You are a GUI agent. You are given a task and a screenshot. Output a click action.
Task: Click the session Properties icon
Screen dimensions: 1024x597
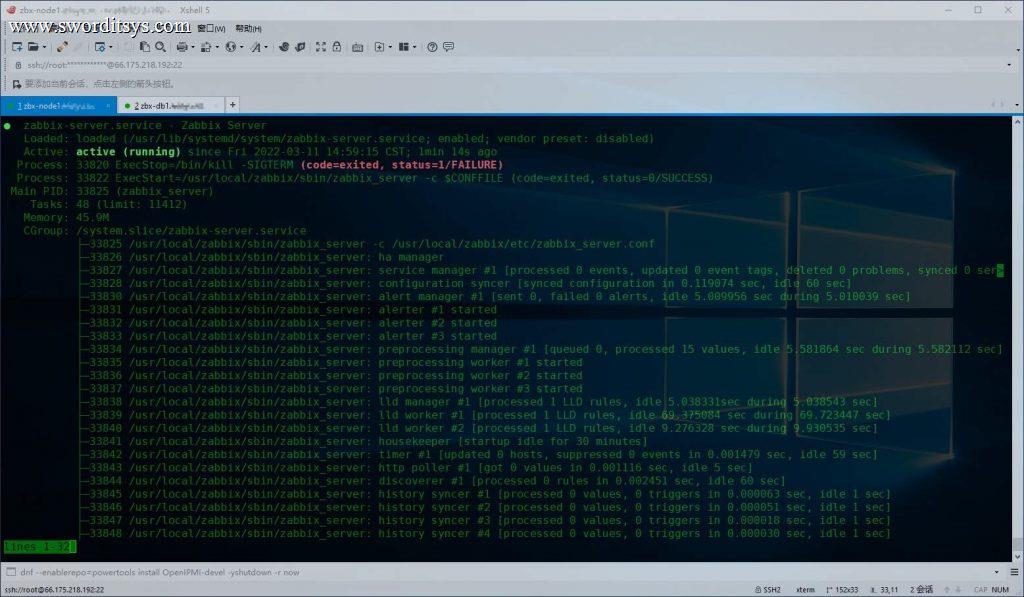point(99,47)
